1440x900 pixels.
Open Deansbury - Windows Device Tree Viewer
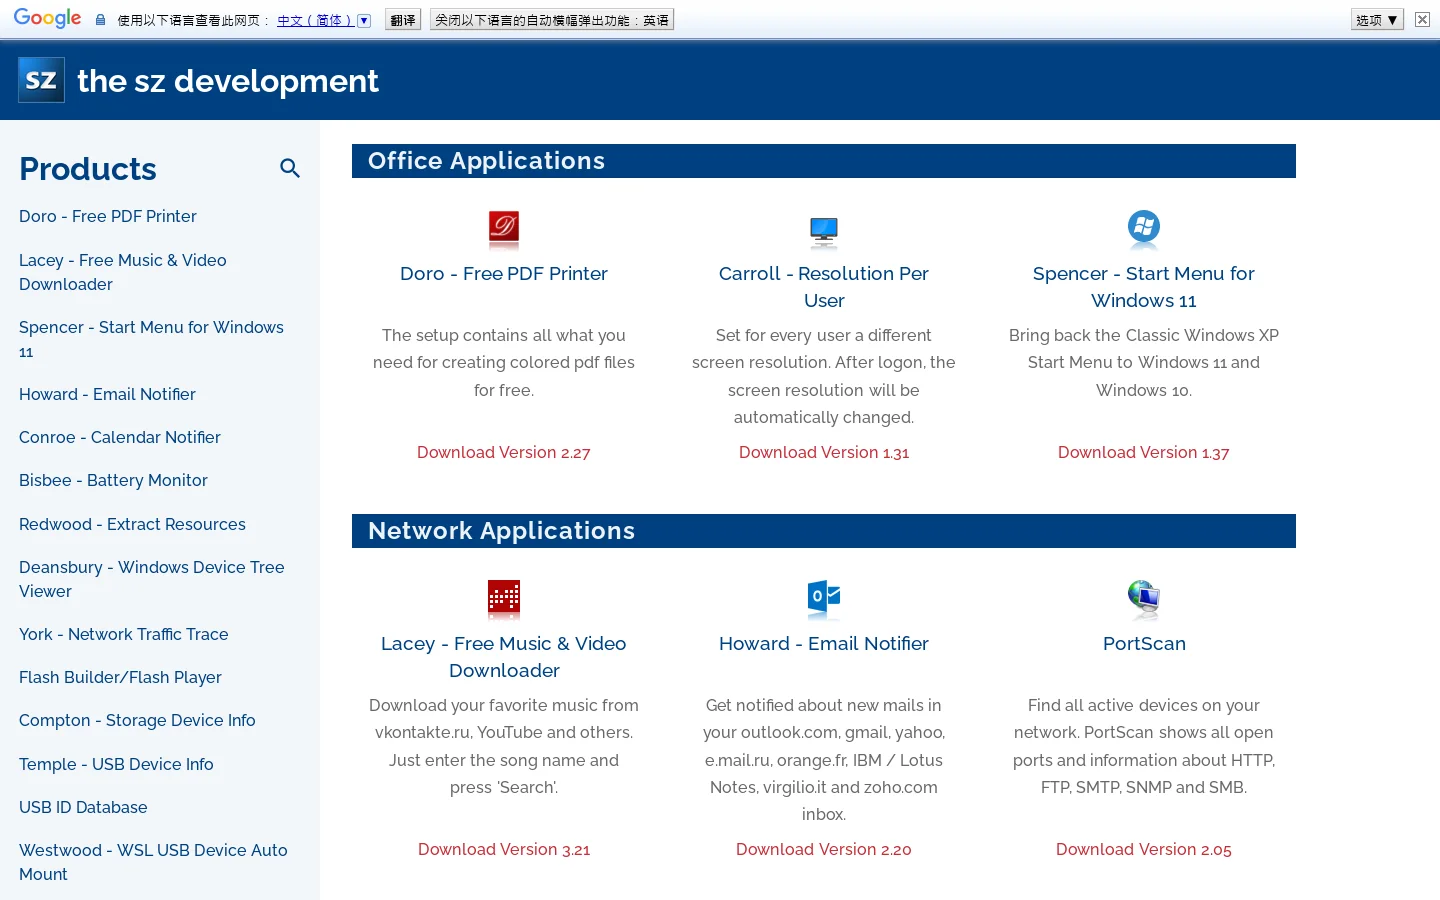152,579
